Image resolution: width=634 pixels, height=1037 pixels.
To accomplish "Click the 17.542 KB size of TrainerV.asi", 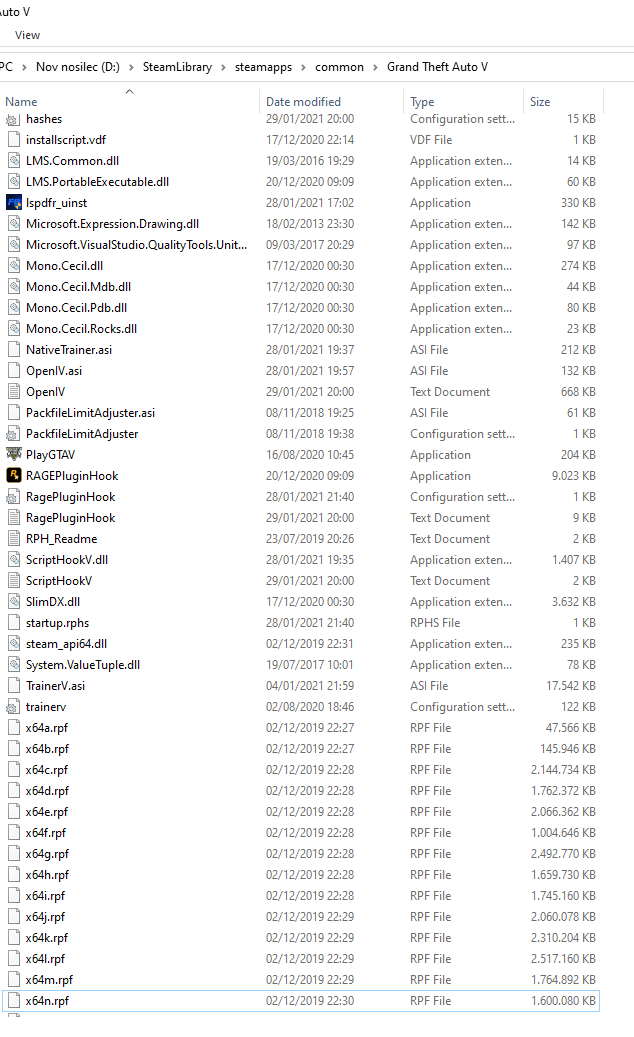I will coord(571,686).
